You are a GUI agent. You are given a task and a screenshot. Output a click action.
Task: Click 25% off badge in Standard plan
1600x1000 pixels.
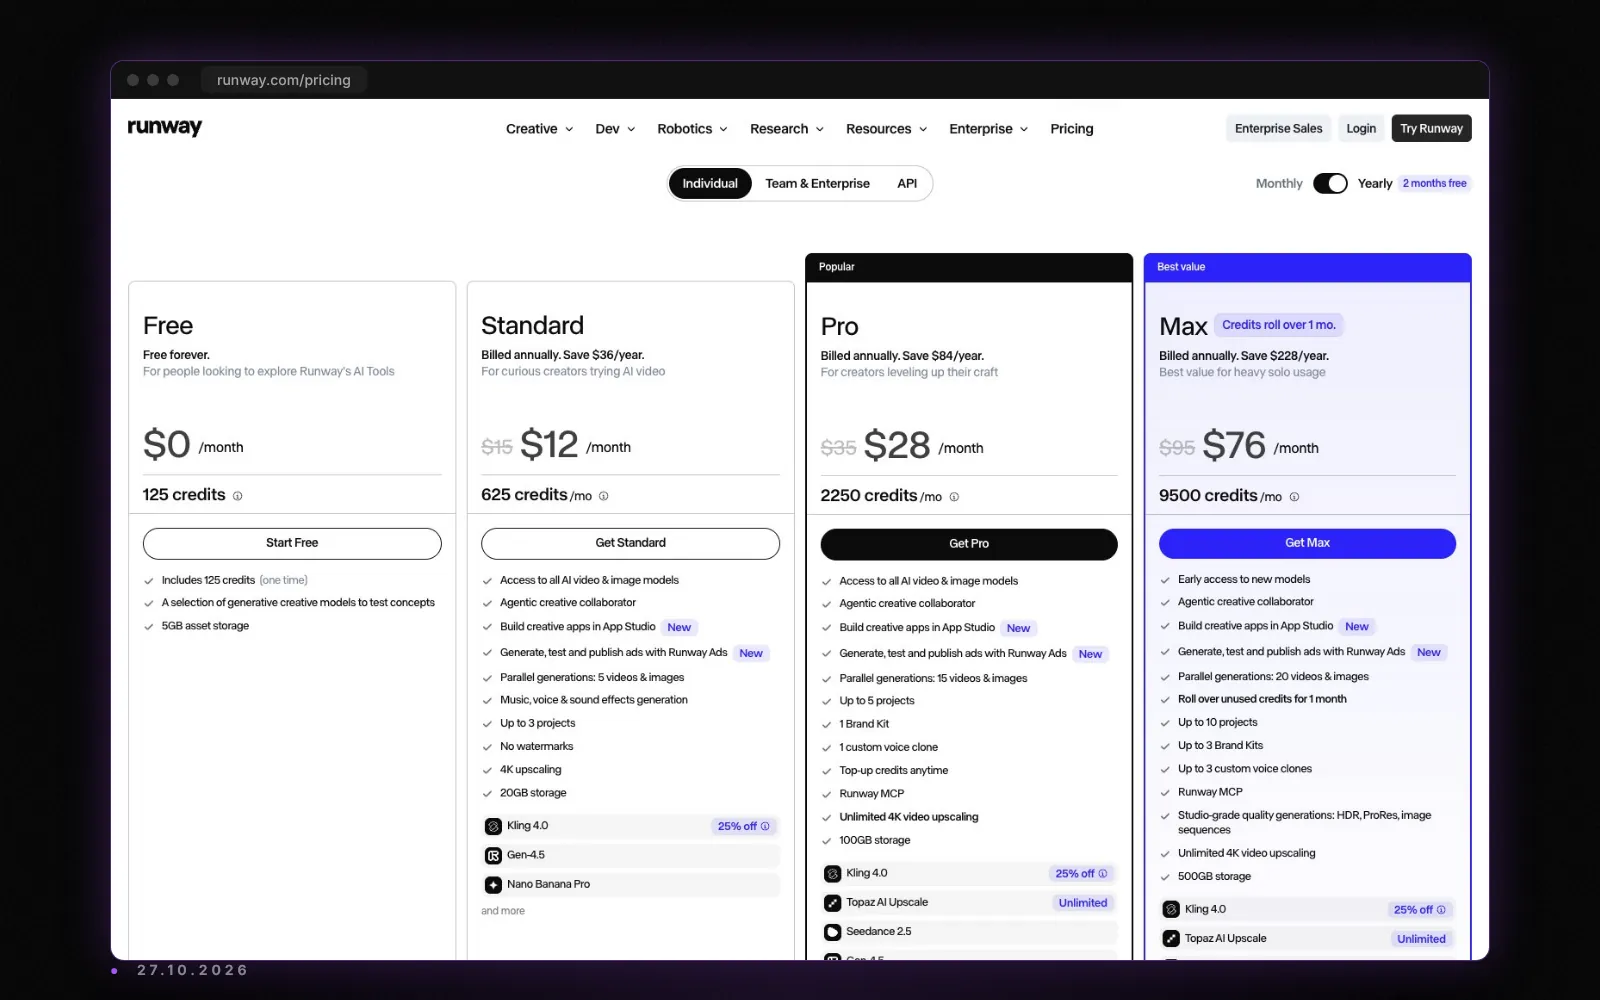(x=743, y=826)
